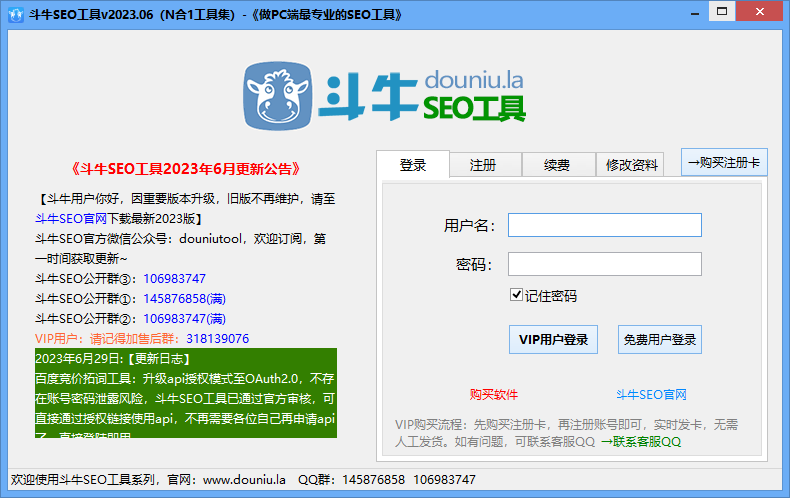Open the 注册 tab

point(483,165)
